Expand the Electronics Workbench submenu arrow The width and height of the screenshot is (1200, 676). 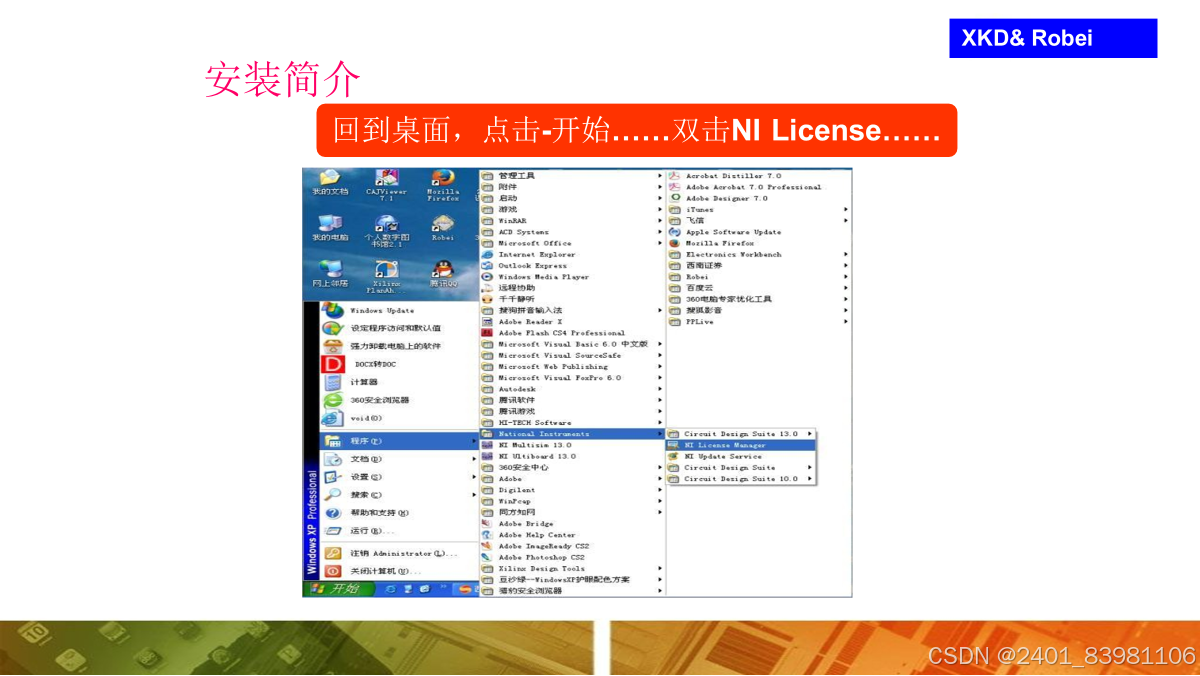click(x=846, y=254)
